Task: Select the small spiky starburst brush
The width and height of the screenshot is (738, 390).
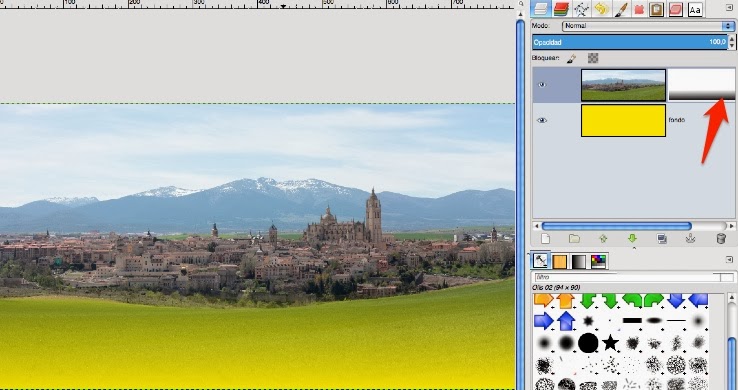Action: 588,321
